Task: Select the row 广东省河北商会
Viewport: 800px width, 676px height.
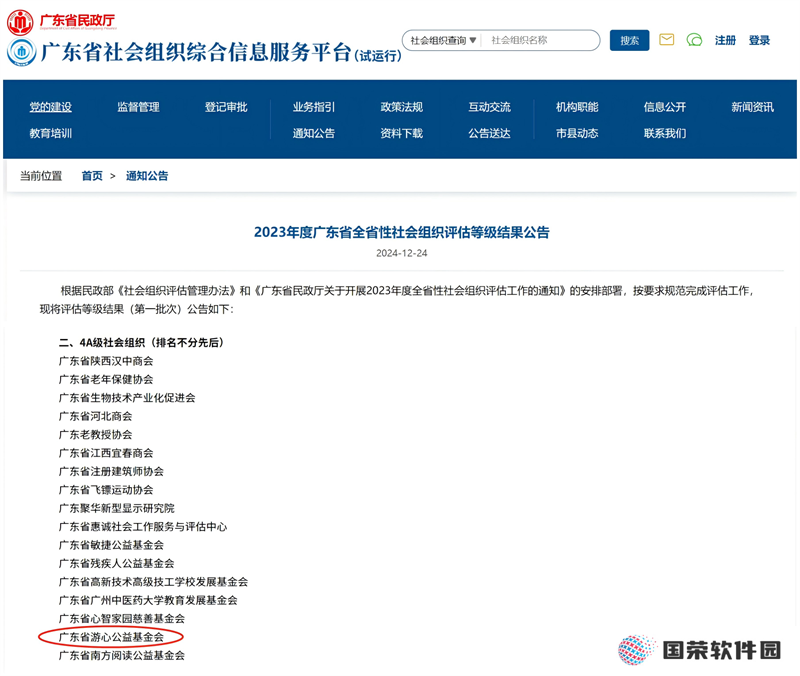Action: click(x=95, y=416)
